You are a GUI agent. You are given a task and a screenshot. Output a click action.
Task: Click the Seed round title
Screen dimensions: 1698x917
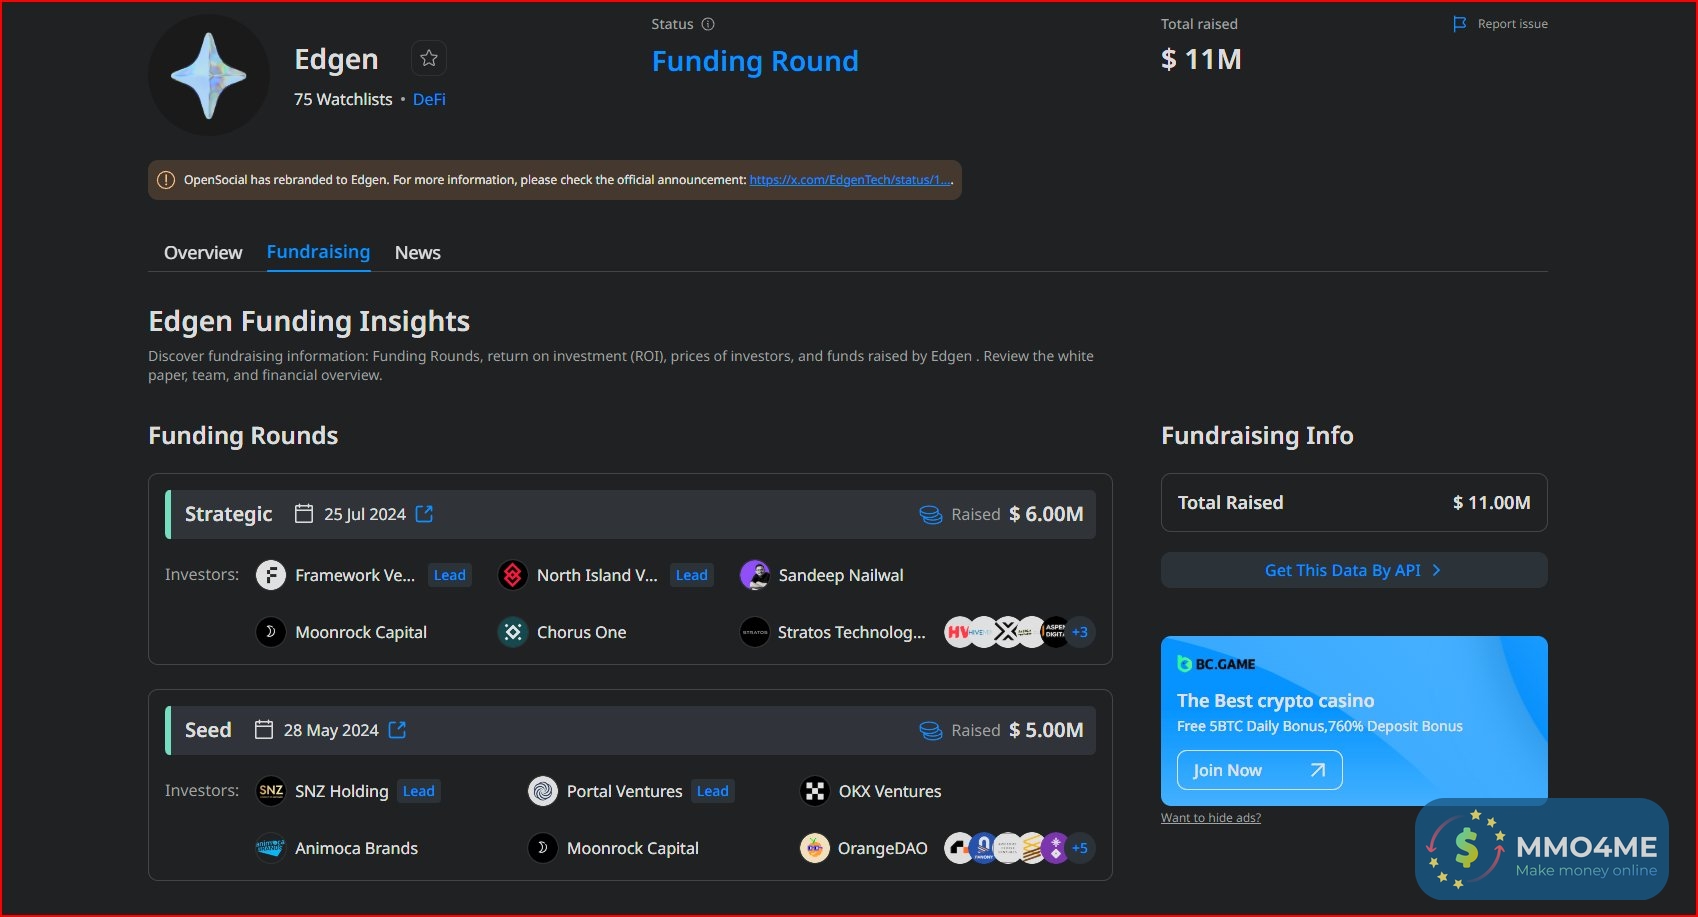tap(208, 730)
